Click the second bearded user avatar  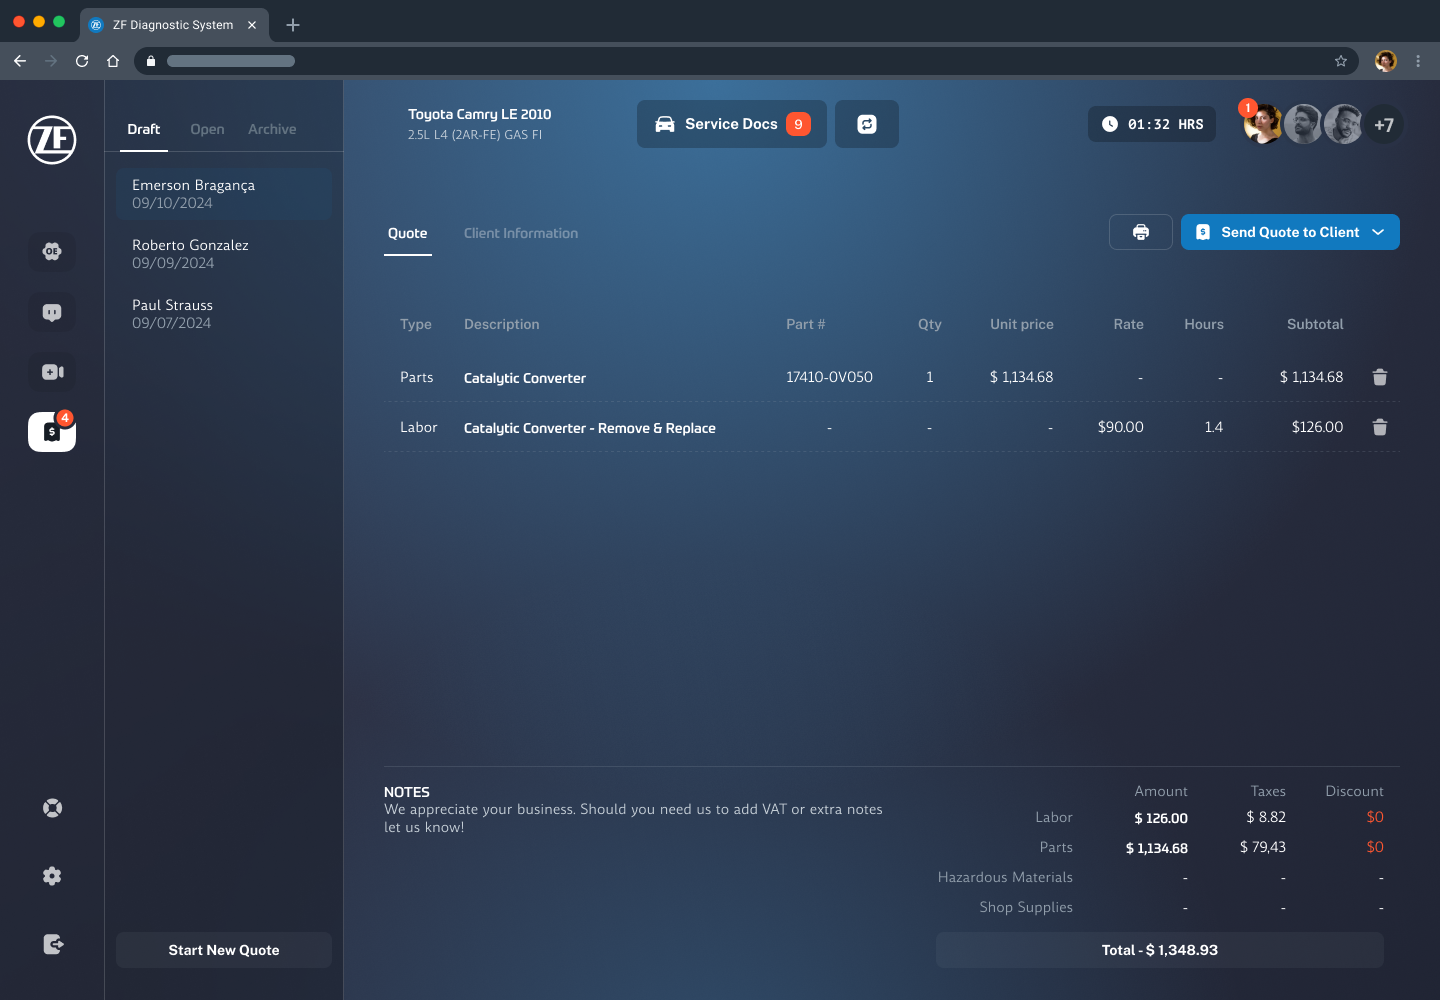(1303, 124)
